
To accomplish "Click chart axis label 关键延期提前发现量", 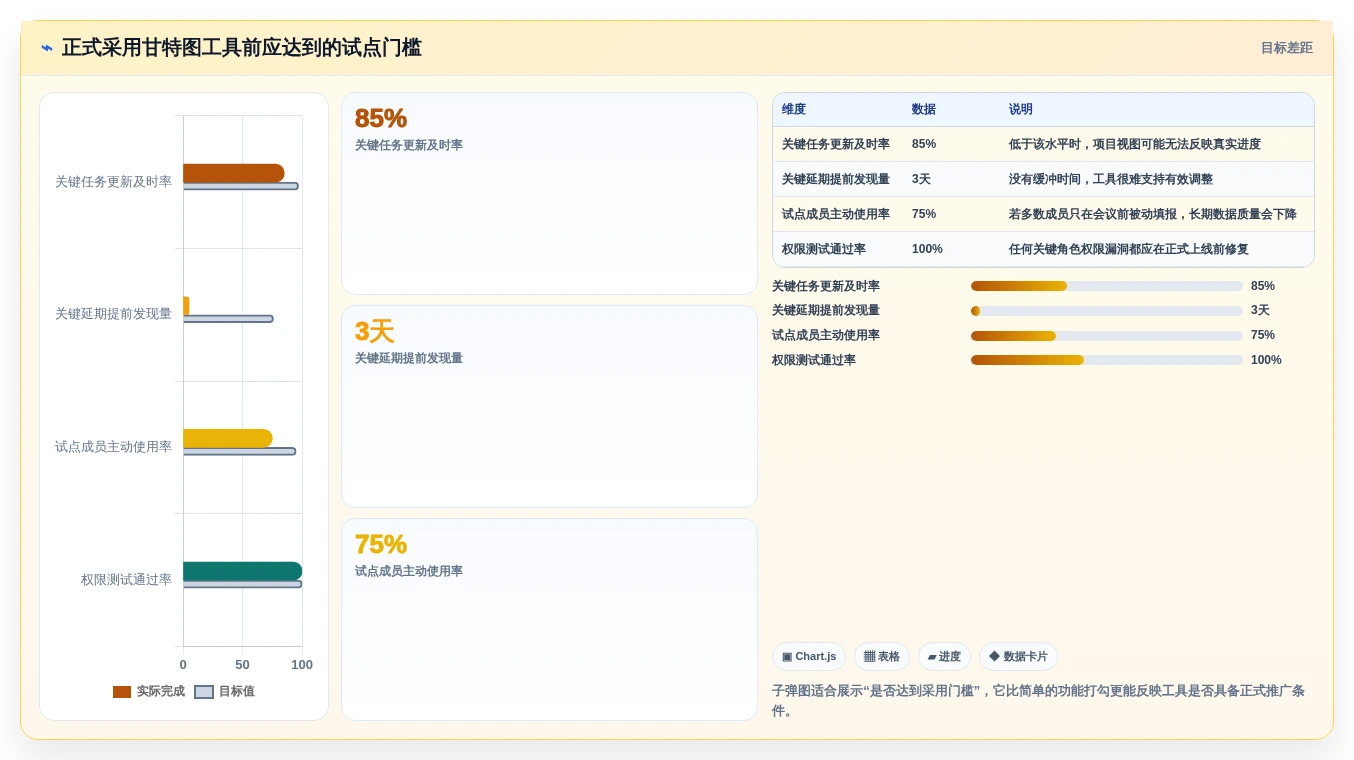I will point(113,314).
